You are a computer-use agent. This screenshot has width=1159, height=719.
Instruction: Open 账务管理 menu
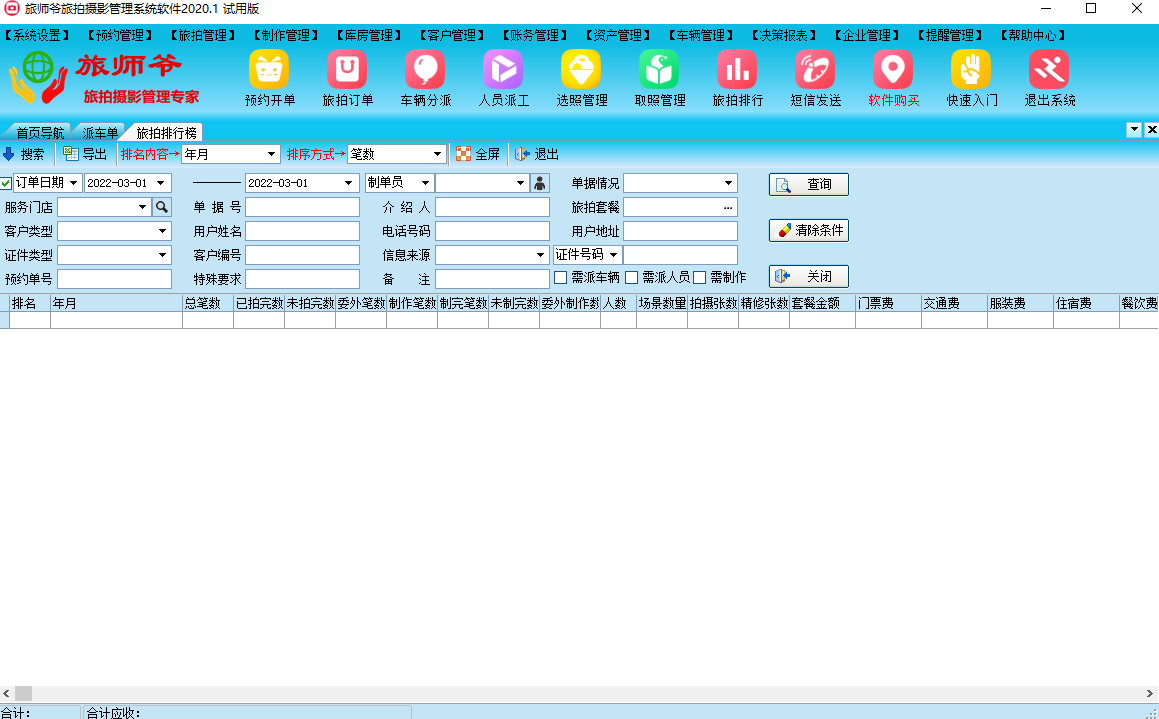point(536,35)
